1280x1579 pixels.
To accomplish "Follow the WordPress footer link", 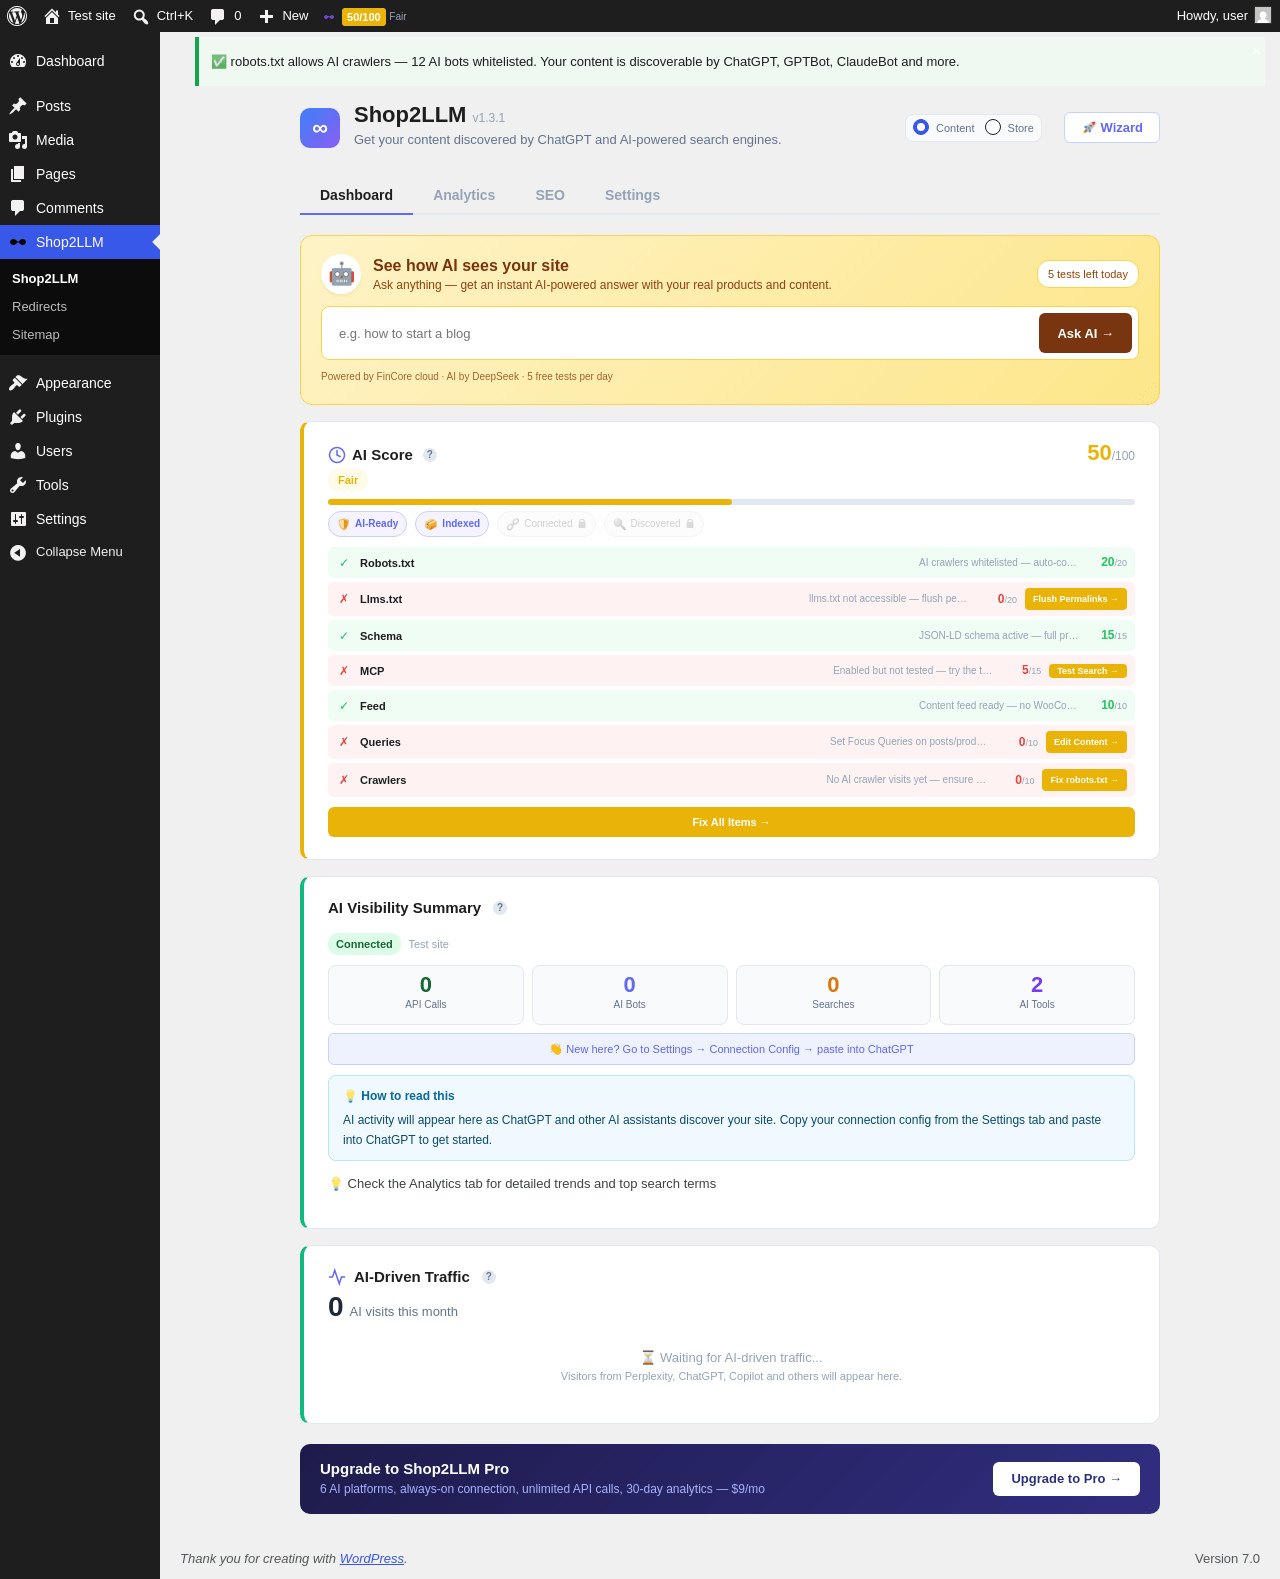I will (x=372, y=1559).
